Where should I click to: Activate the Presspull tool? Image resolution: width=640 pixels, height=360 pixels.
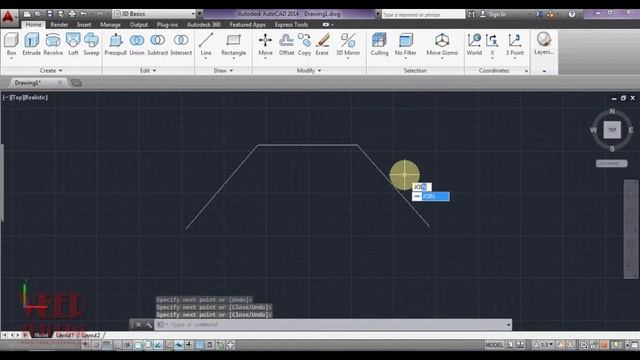(x=116, y=44)
